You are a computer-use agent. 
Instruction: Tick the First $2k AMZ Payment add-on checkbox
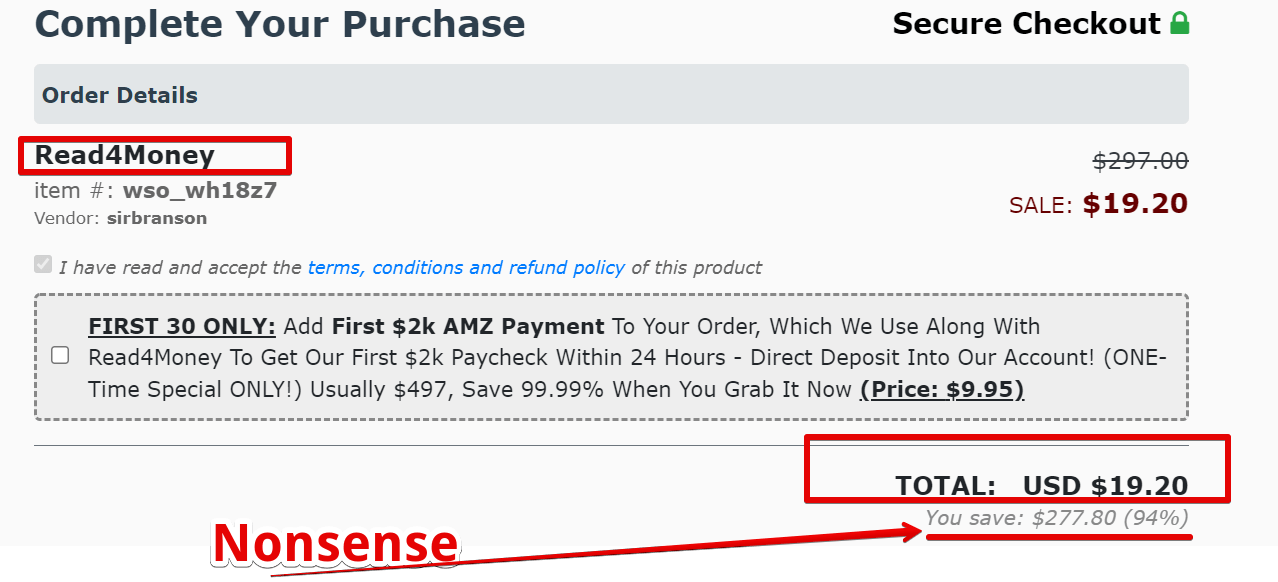coord(61,355)
